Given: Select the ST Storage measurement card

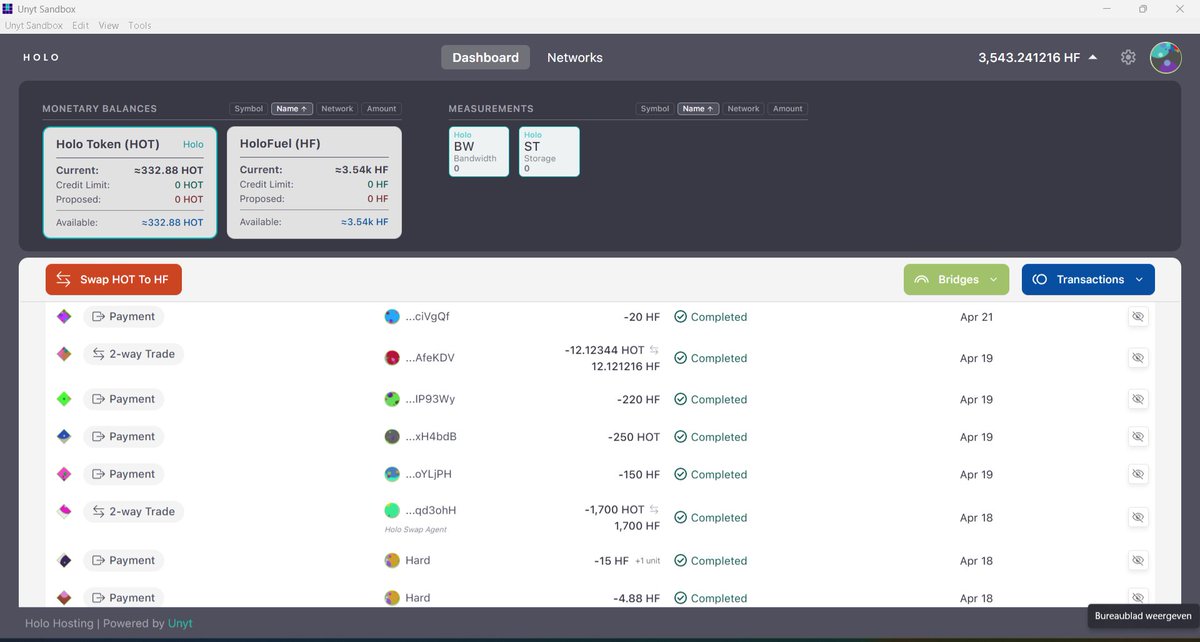Looking at the screenshot, I should 549,152.
